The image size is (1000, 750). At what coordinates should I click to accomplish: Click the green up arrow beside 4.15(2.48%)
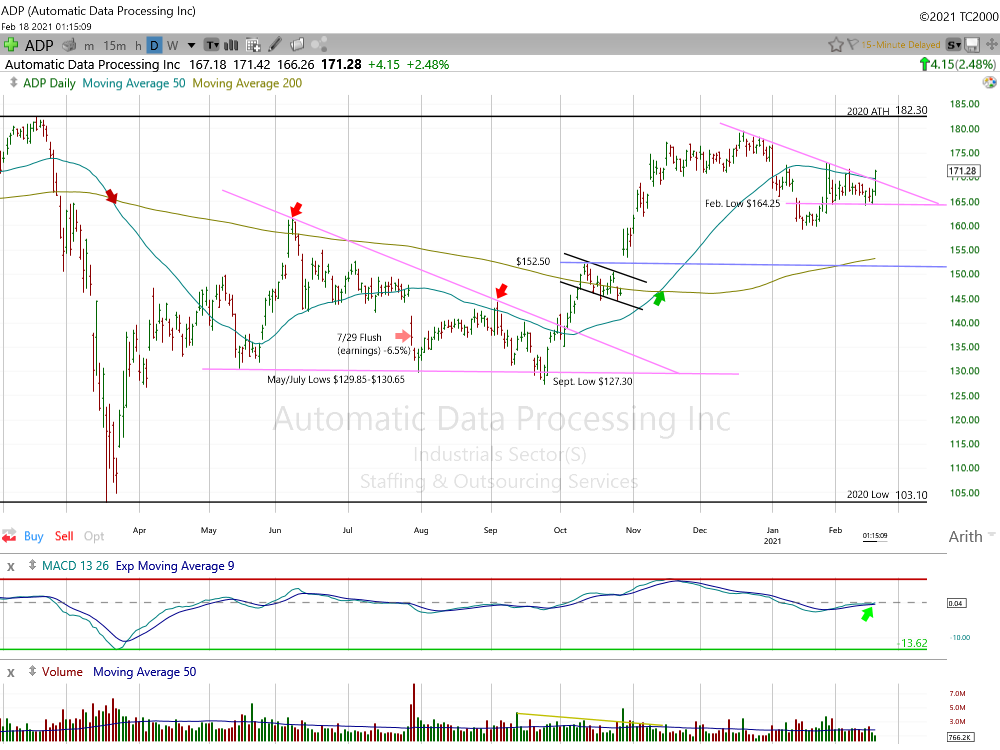click(x=924, y=64)
